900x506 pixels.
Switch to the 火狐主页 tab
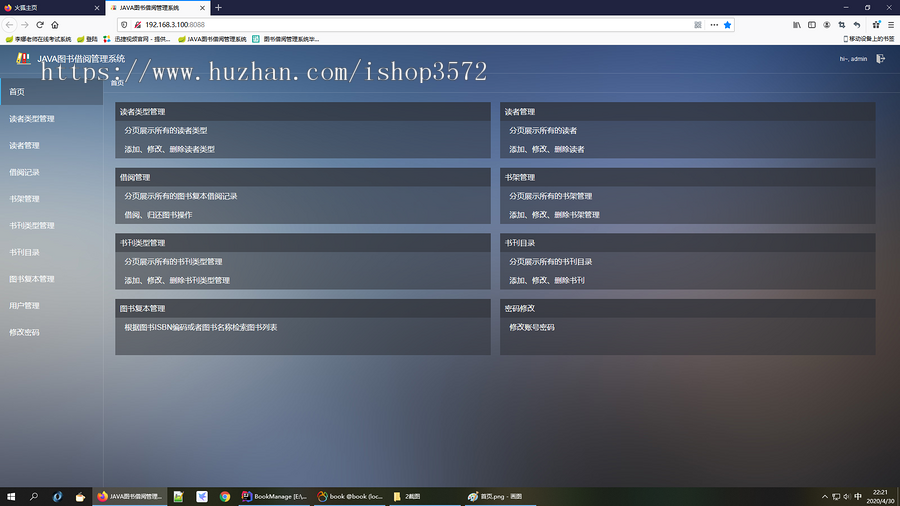coord(52,8)
